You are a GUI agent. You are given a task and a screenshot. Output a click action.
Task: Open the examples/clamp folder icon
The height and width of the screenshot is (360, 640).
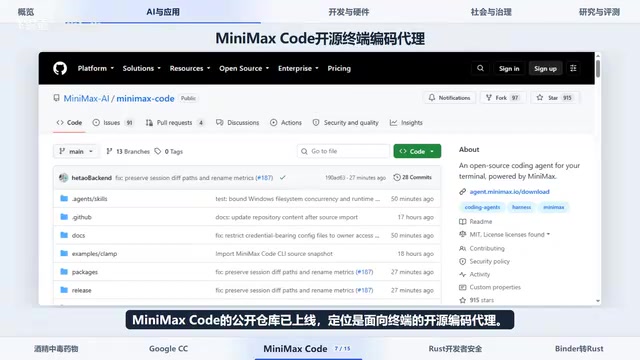click(x=64, y=253)
